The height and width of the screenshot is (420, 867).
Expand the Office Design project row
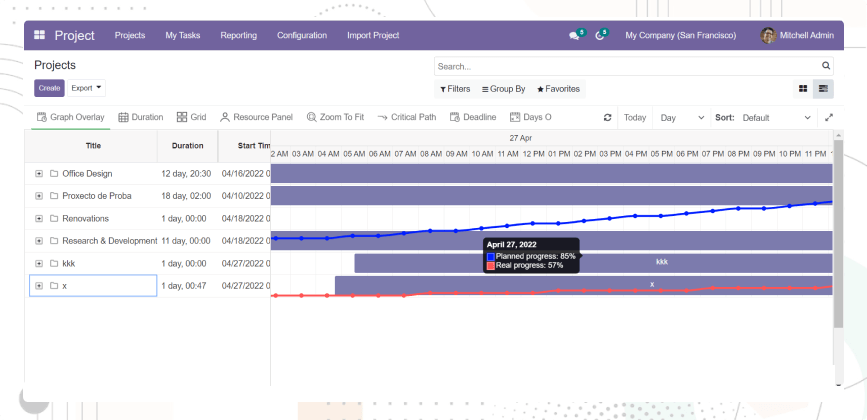[x=39, y=173]
